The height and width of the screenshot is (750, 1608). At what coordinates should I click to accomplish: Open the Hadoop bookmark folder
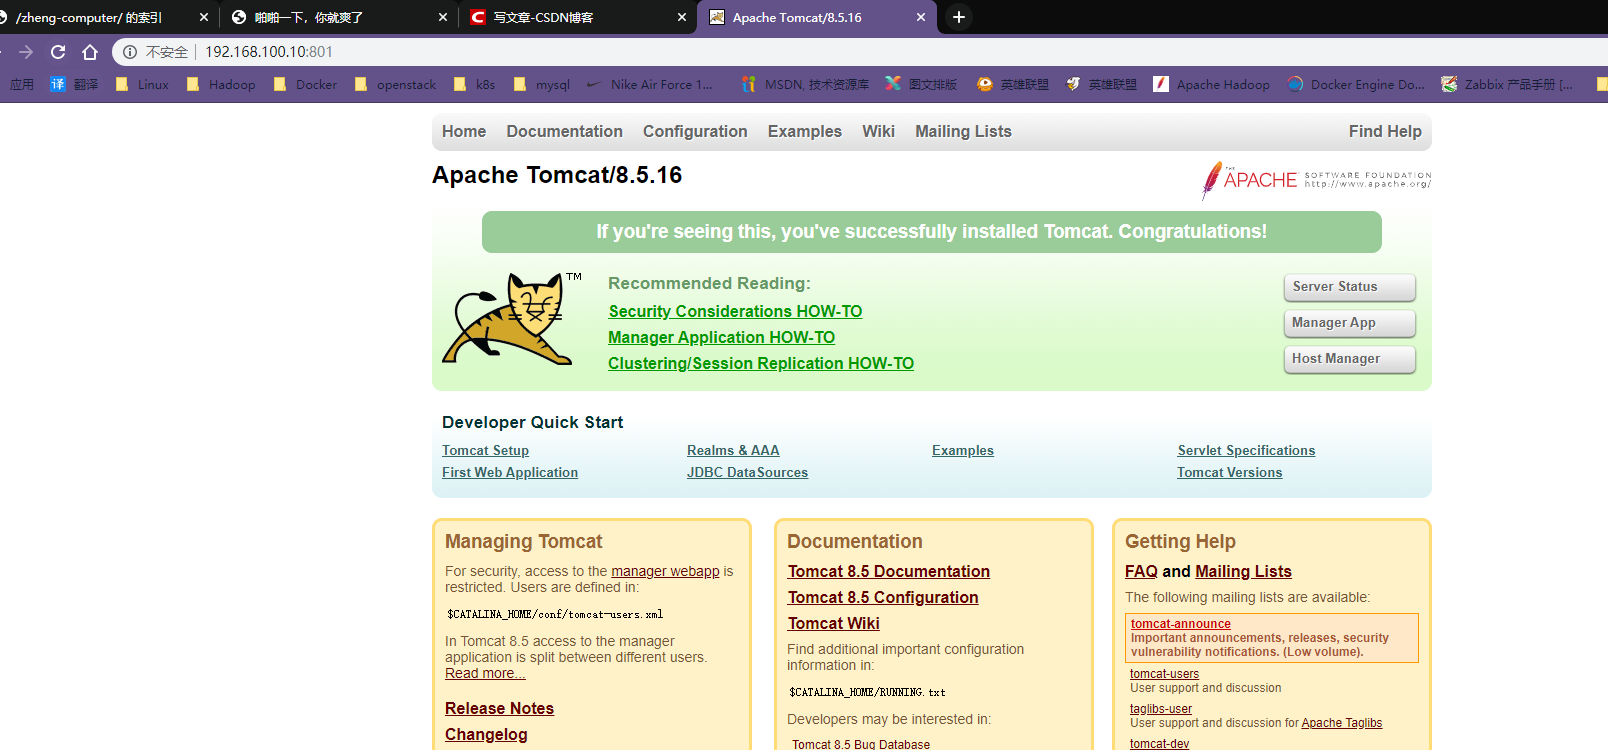click(221, 84)
